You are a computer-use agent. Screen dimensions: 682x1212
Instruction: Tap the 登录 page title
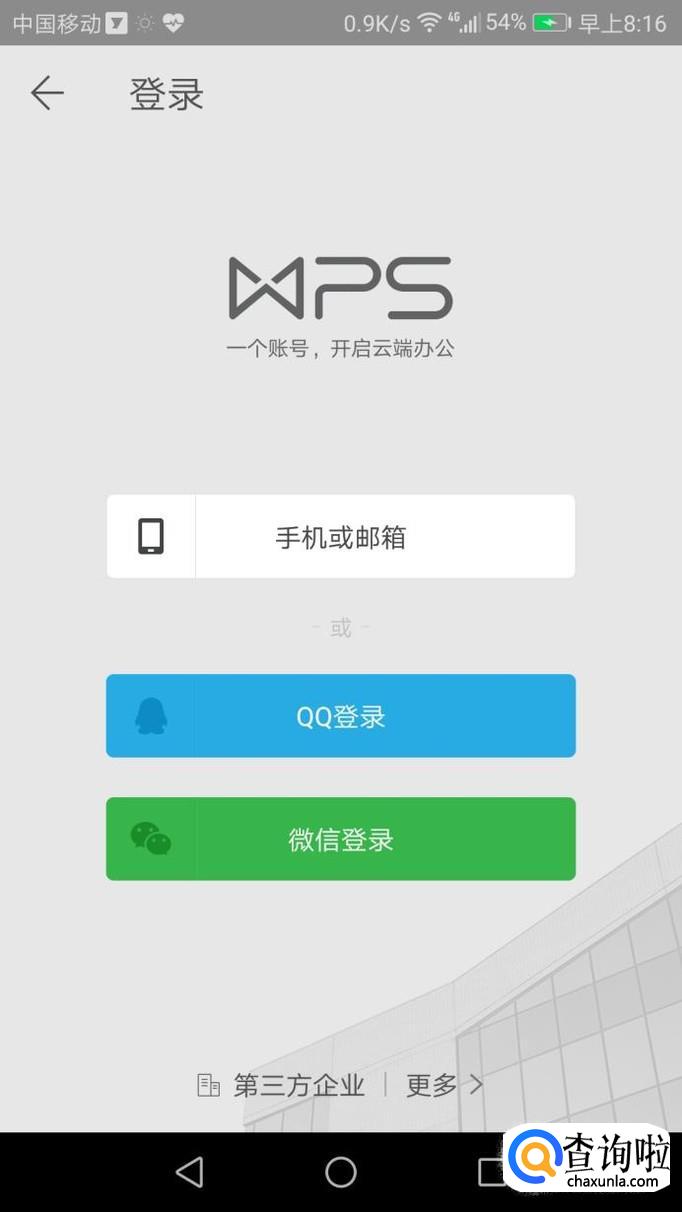click(167, 94)
